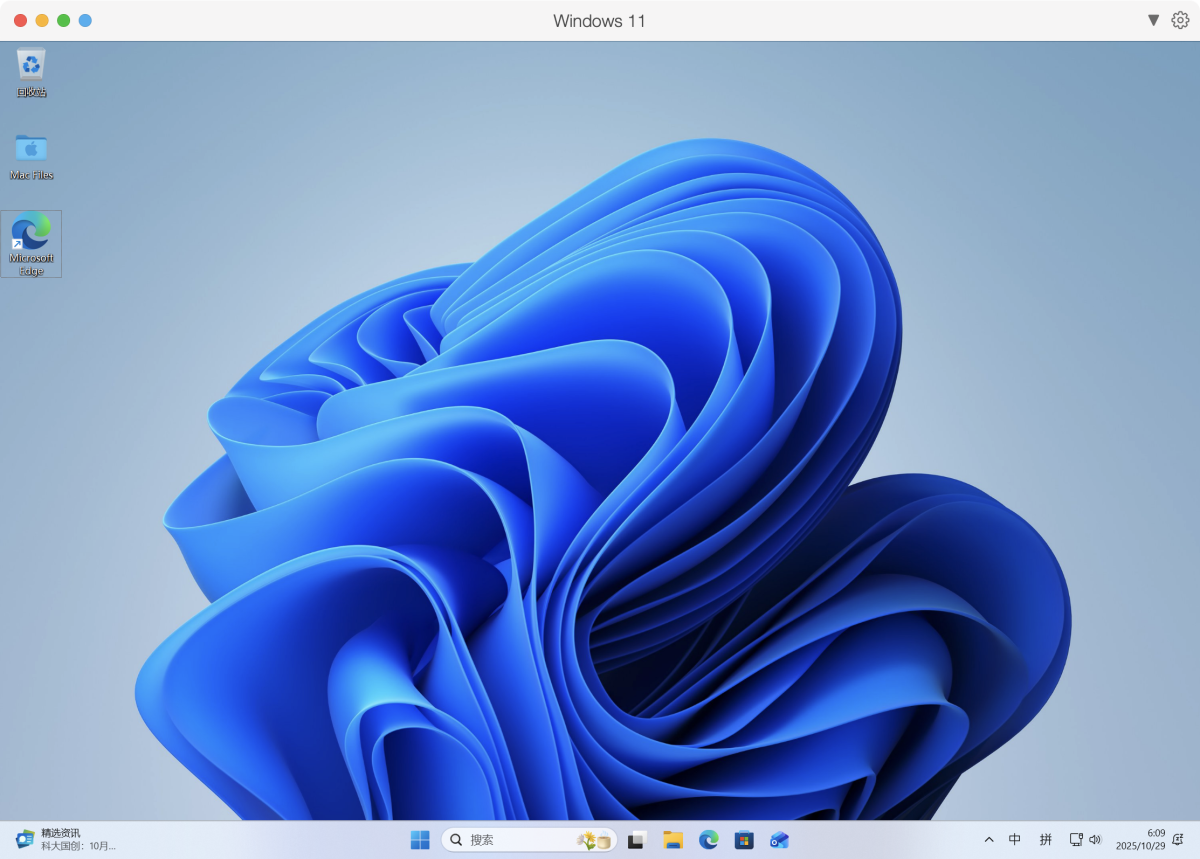1200x859 pixels.
Task: Open the virtual machine settings gear
Action: click(1180, 20)
